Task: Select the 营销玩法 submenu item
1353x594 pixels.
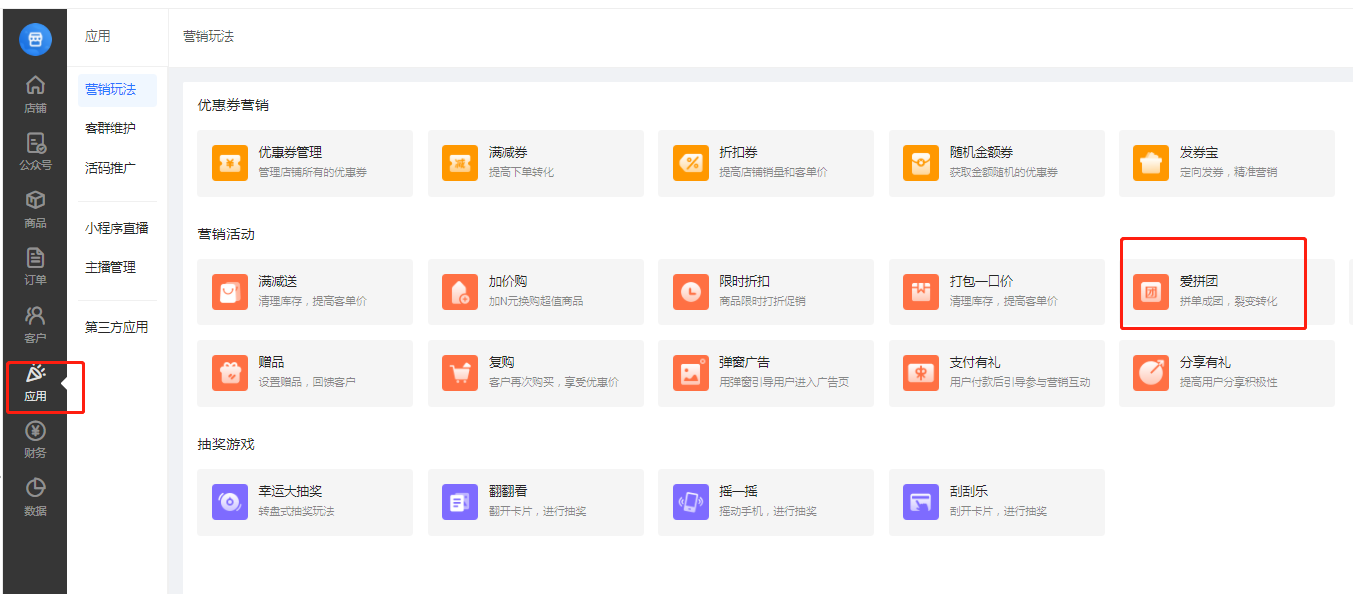Action: pyautogui.click(x=111, y=90)
